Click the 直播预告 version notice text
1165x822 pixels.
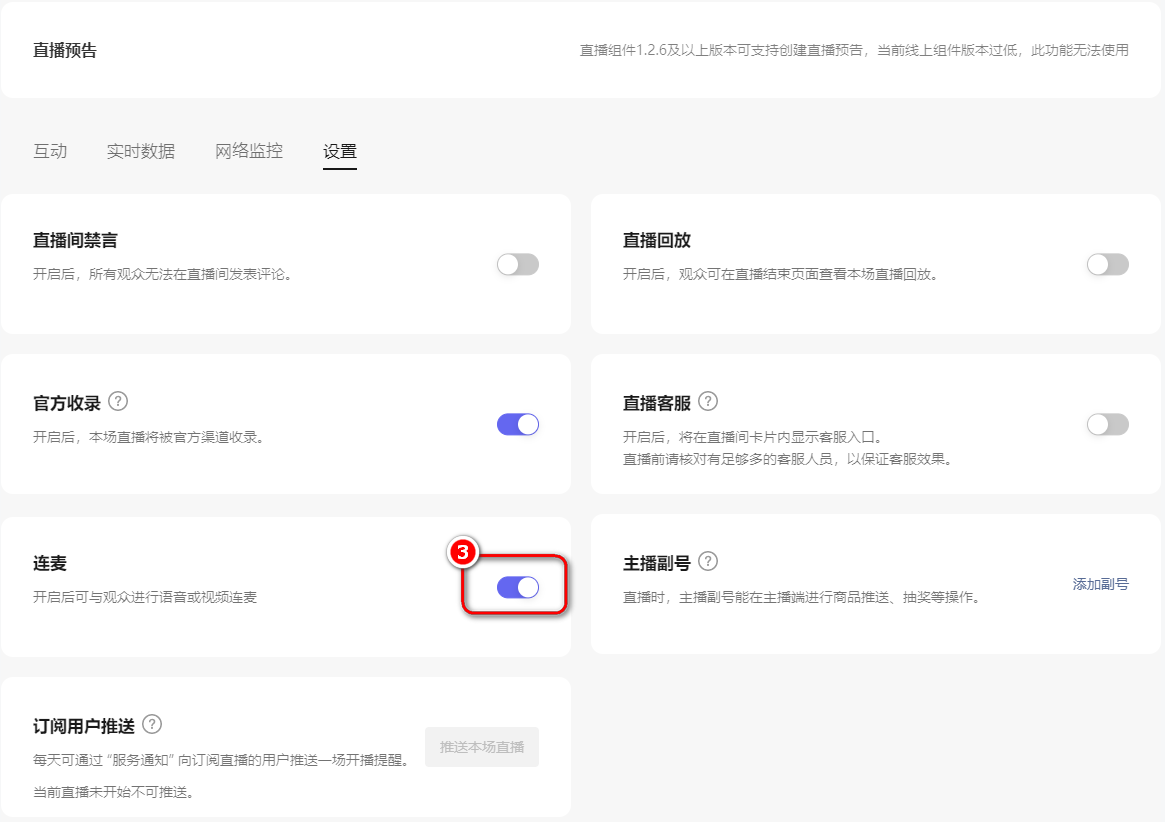854,50
